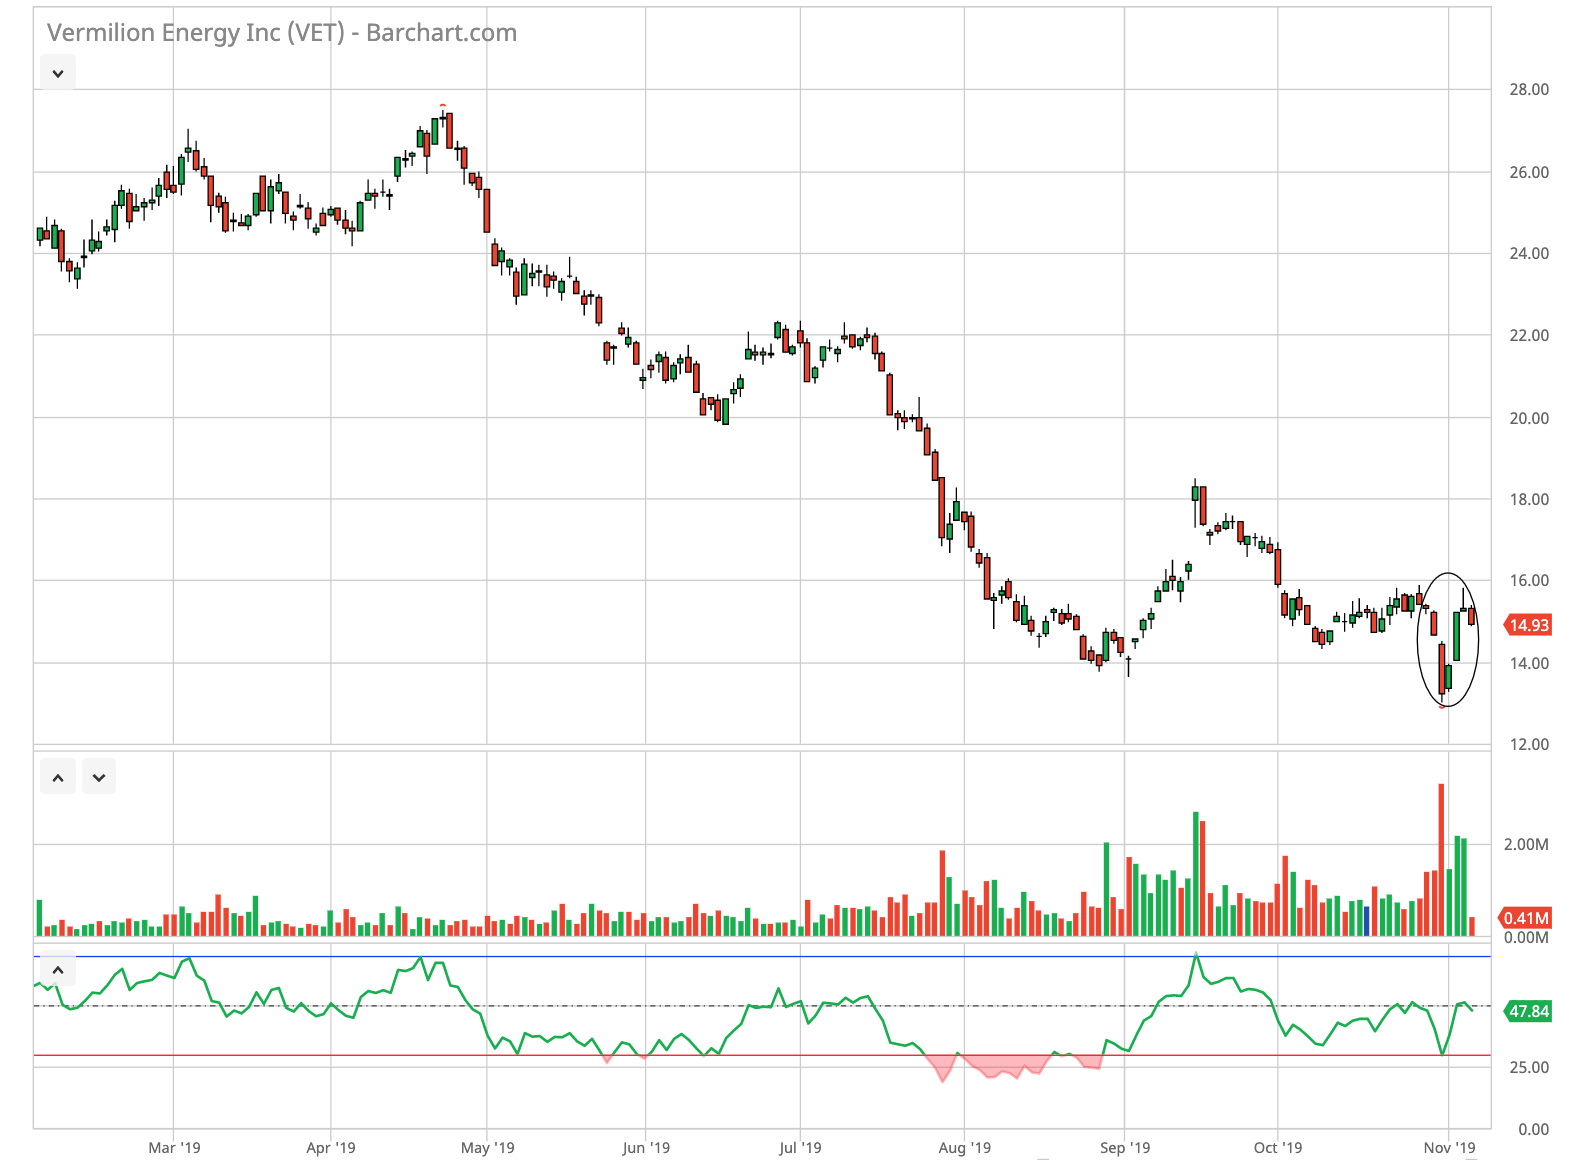Click the 28.00 price axis label
1576x1160 pixels.
(x=1529, y=90)
